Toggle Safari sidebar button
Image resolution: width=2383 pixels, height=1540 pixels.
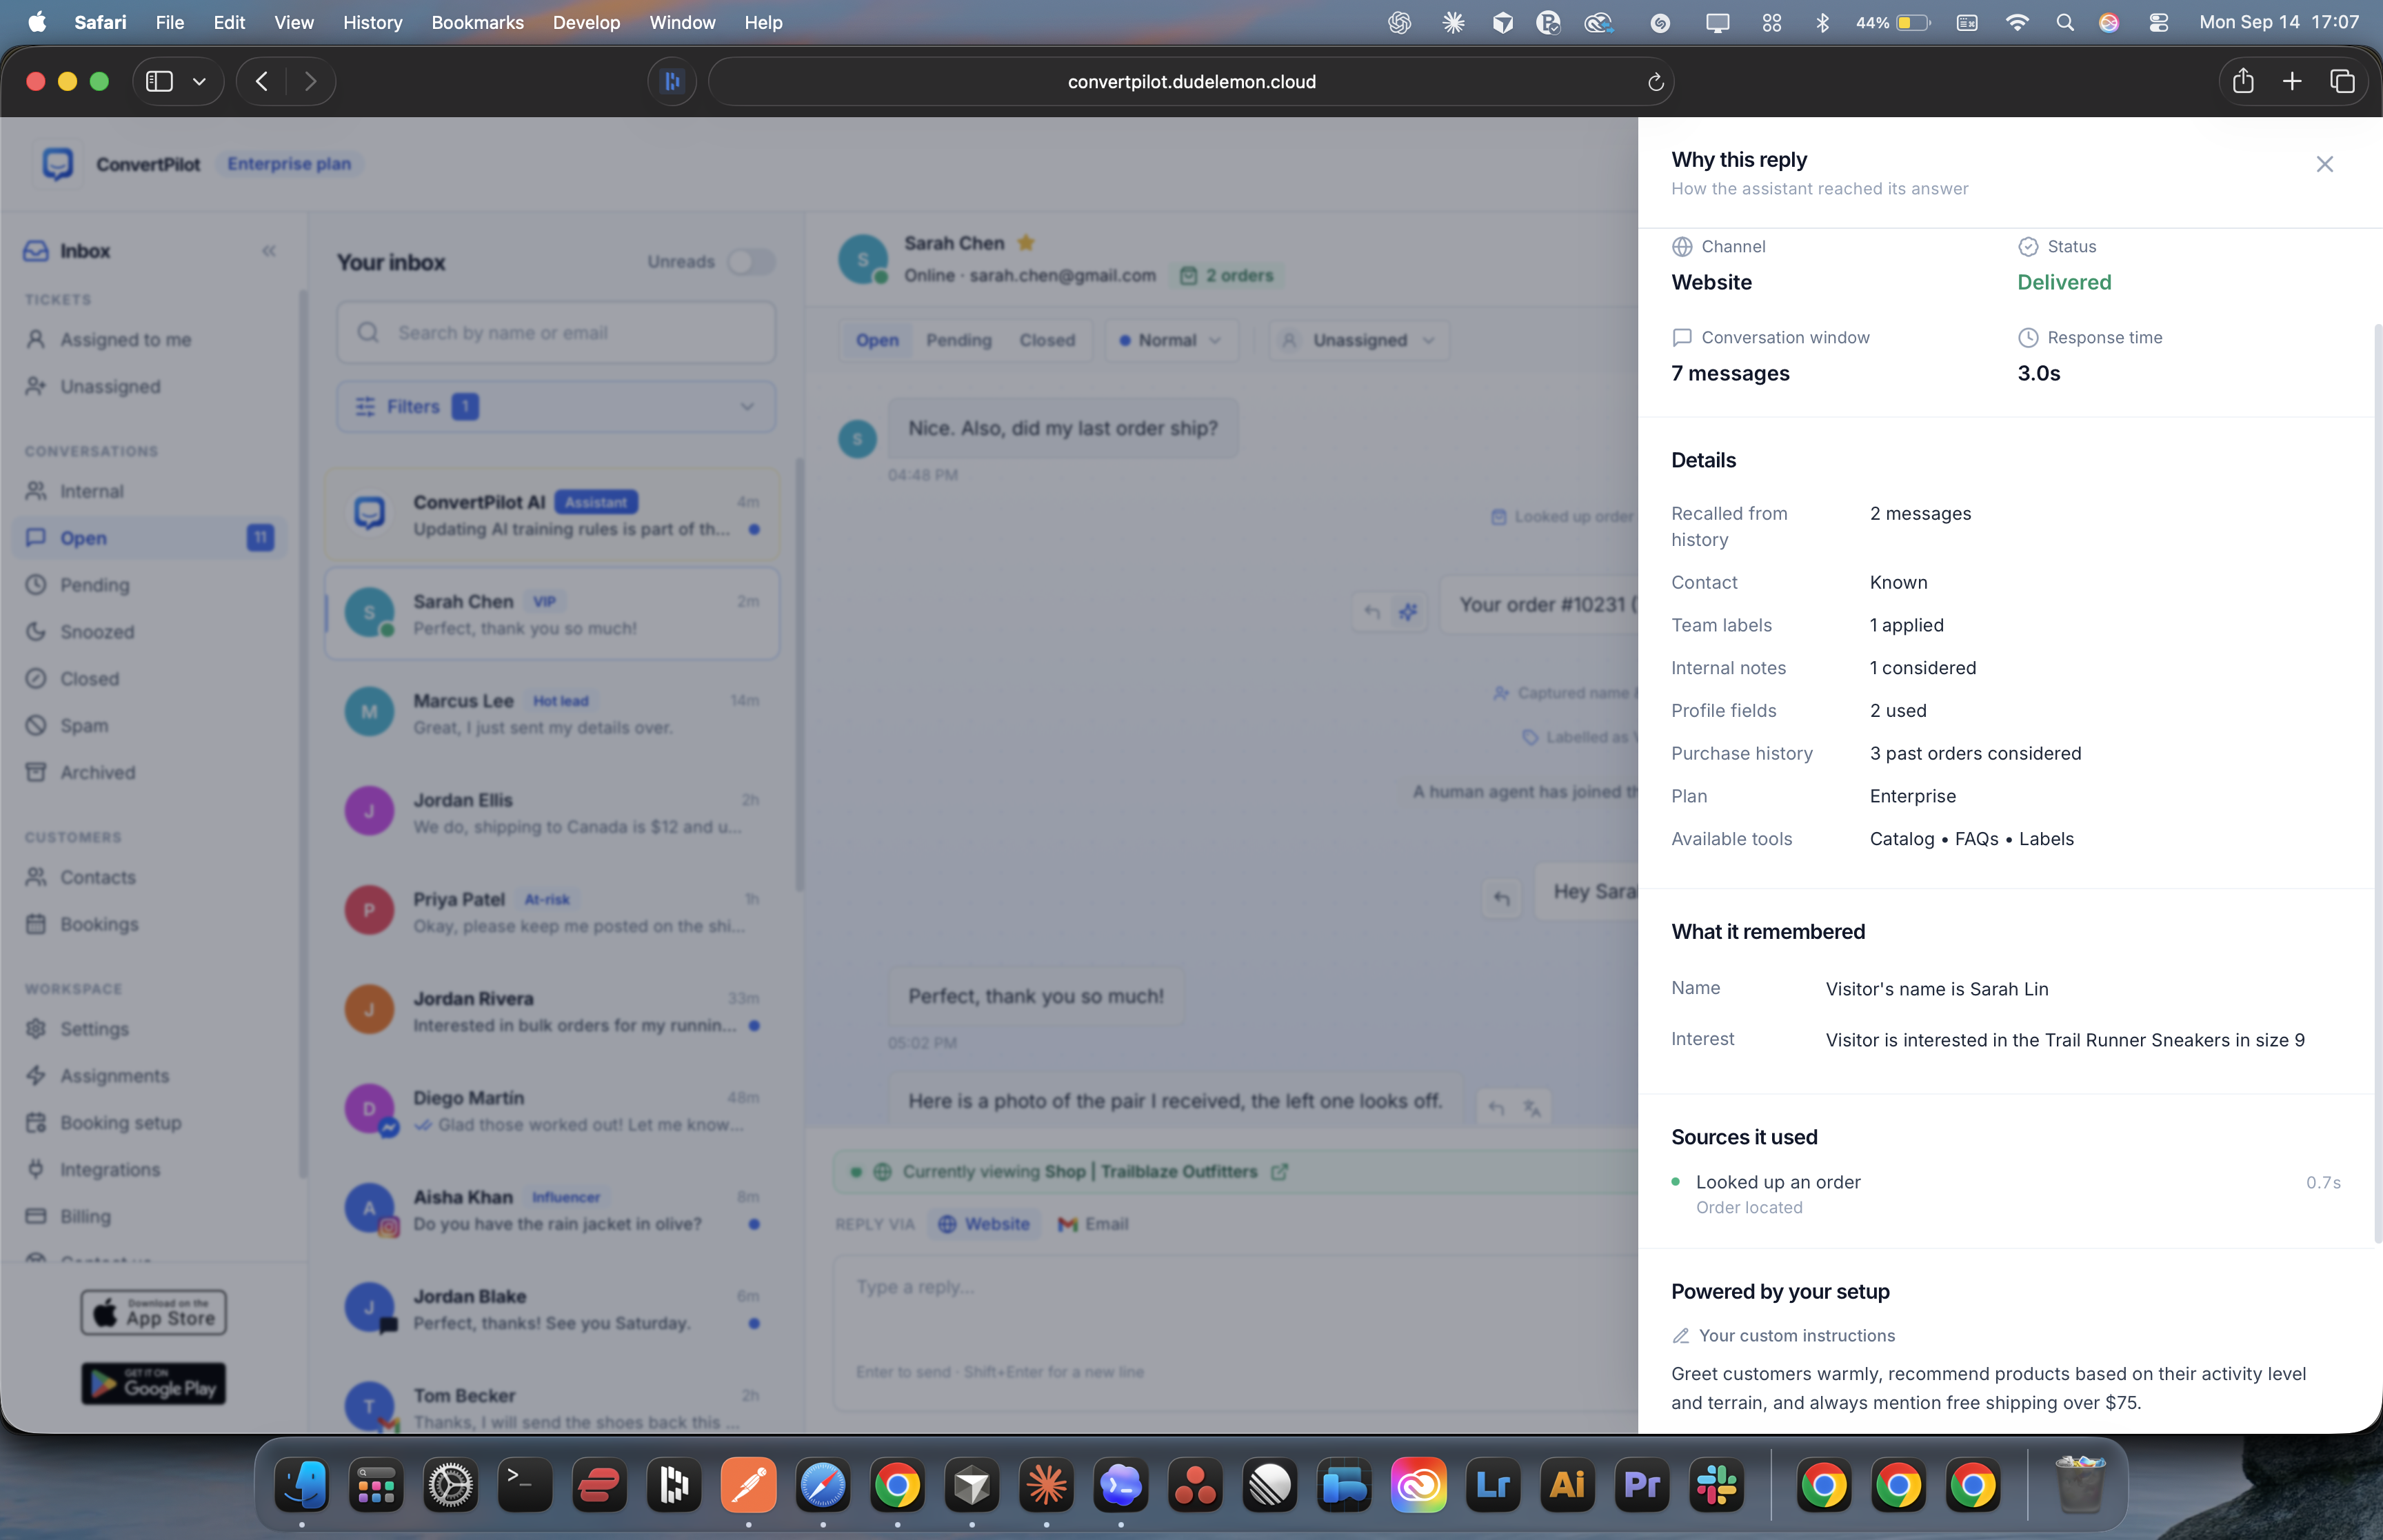pyautogui.click(x=159, y=82)
